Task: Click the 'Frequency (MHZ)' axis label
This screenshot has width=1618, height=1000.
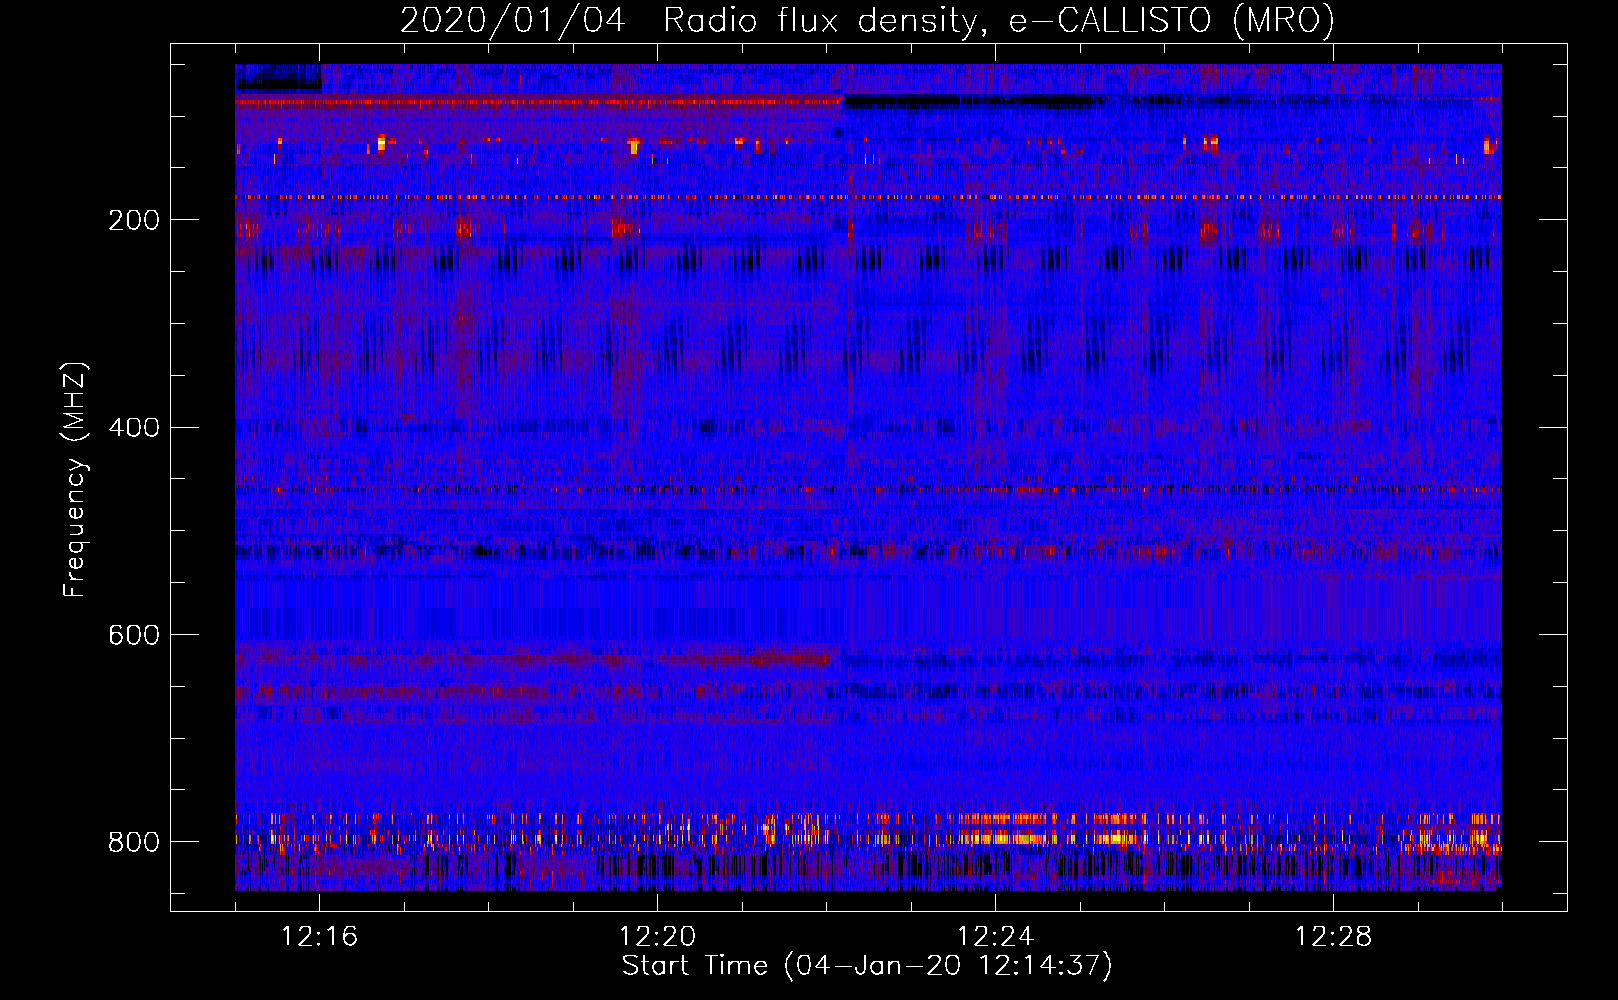Action: click(x=75, y=479)
